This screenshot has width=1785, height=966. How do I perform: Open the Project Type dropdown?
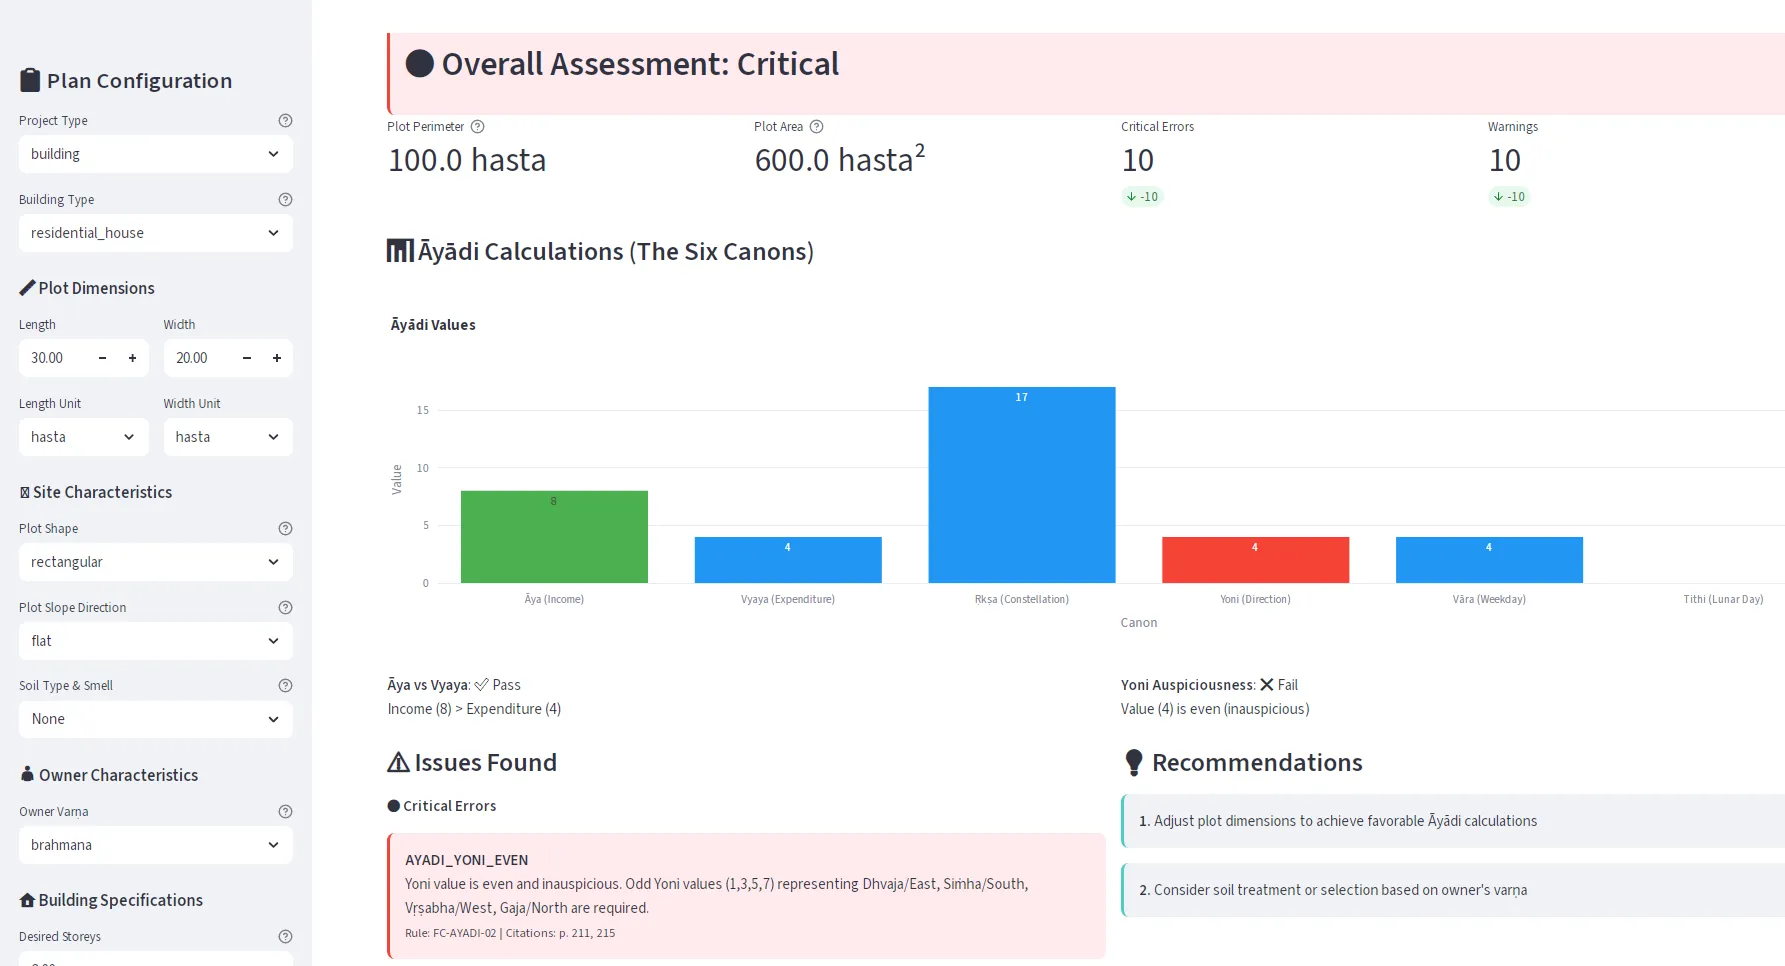coord(156,154)
